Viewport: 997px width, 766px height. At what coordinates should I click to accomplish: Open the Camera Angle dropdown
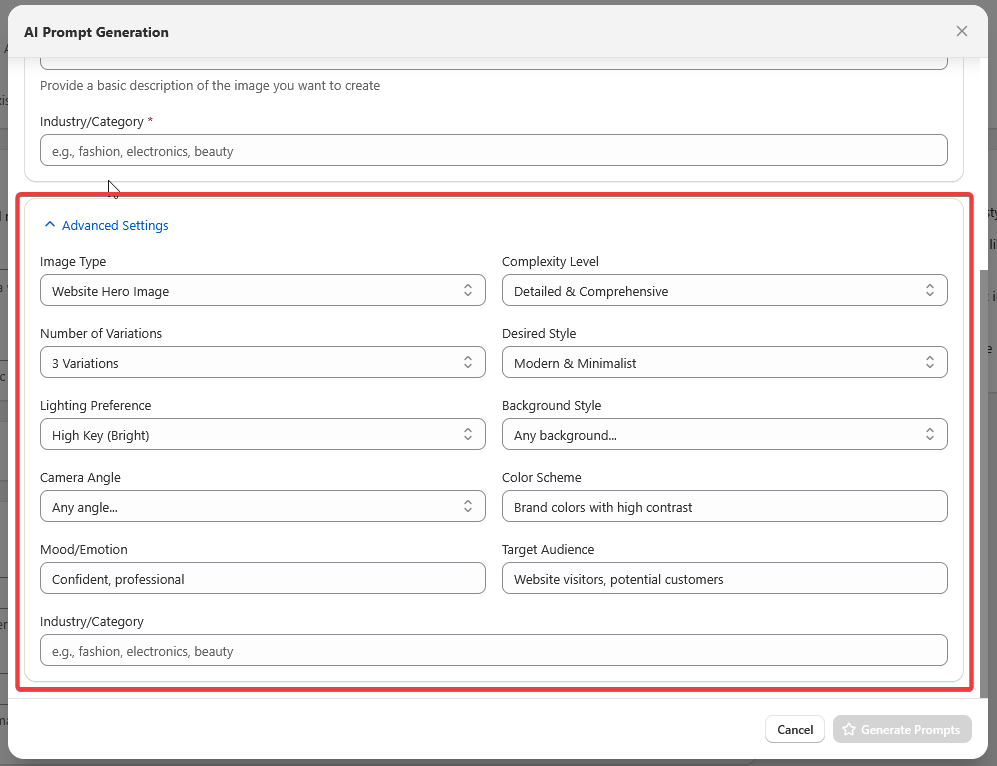pos(262,507)
